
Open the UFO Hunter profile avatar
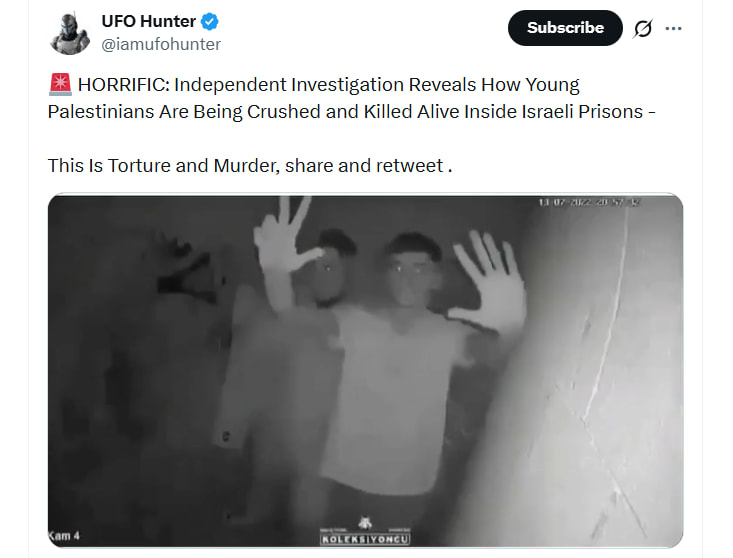coord(70,34)
